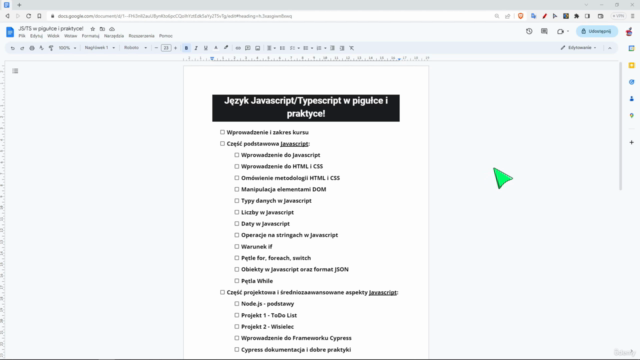Open the text alignment dropdown
Screen dimensions: 640x360
[271, 48]
